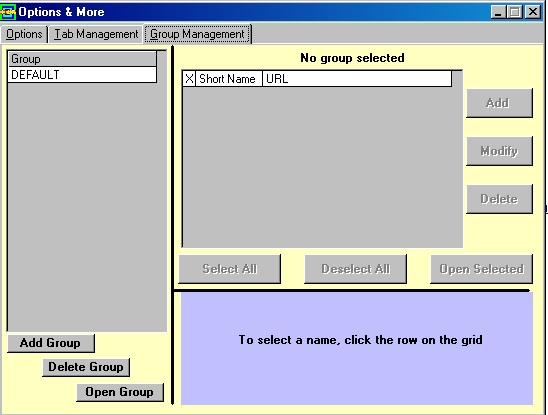The width and height of the screenshot is (548, 415).
Task: Click the Add URL button
Action: tap(499, 103)
